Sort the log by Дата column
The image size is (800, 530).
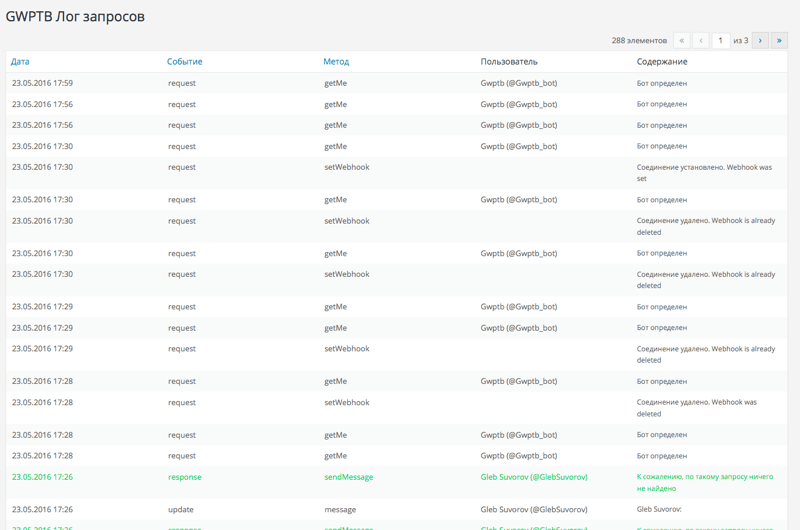pyautogui.click(x=20, y=62)
